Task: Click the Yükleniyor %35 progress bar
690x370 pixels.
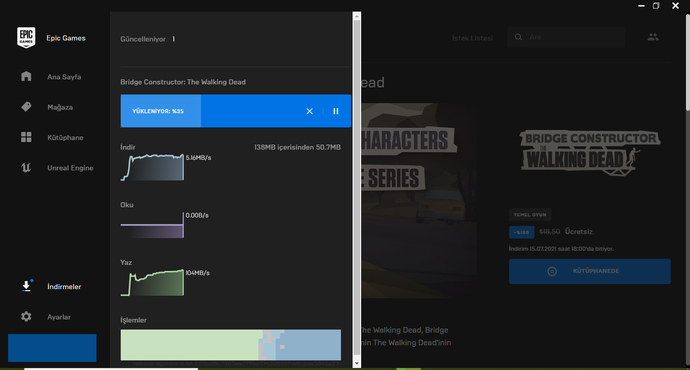Action: coord(236,111)
